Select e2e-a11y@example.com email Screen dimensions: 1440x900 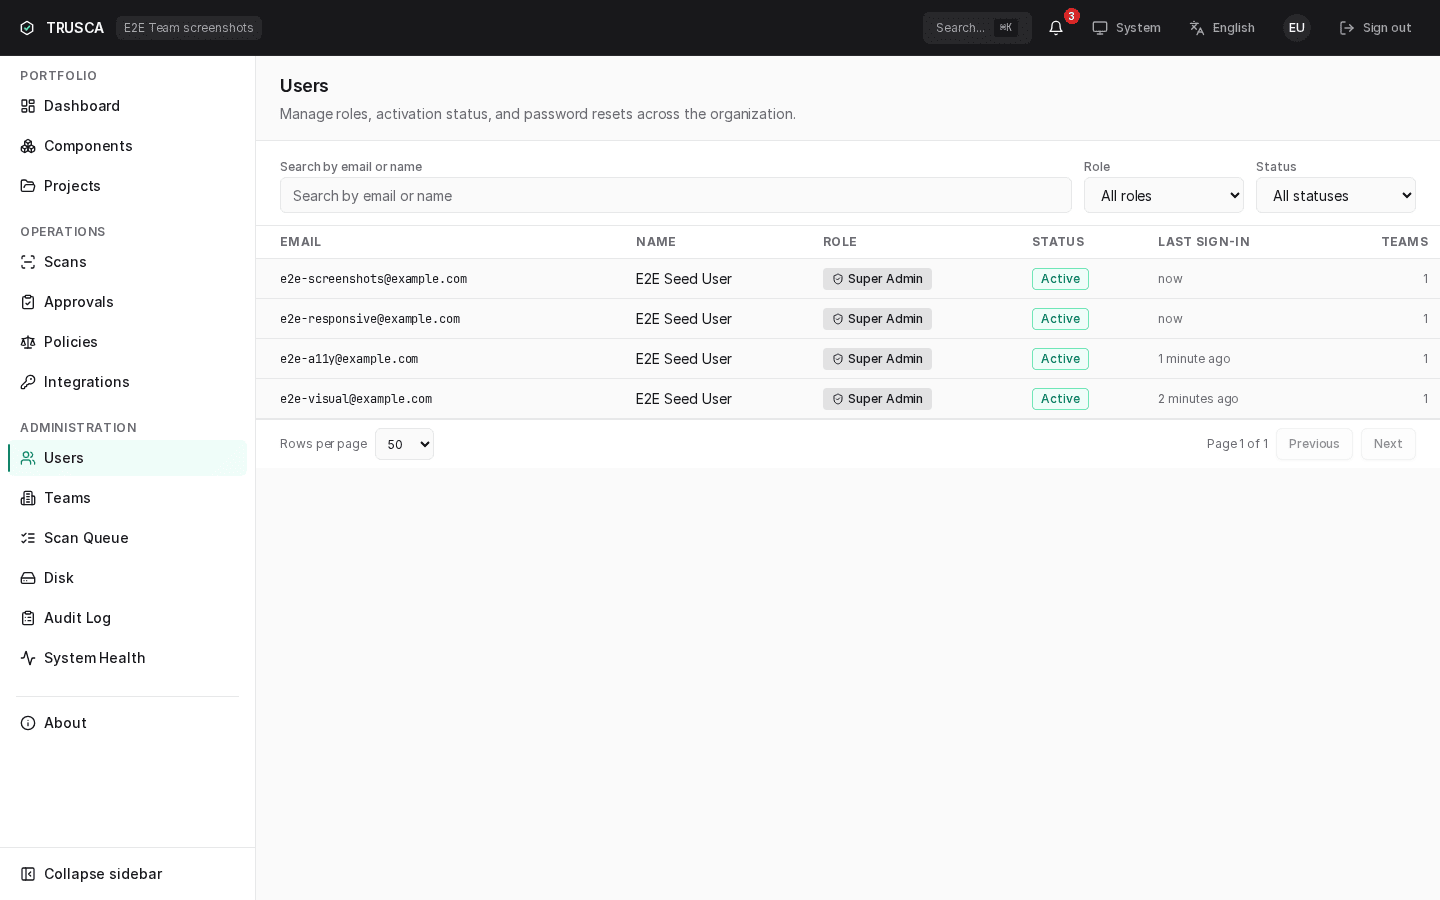(349, 359)
